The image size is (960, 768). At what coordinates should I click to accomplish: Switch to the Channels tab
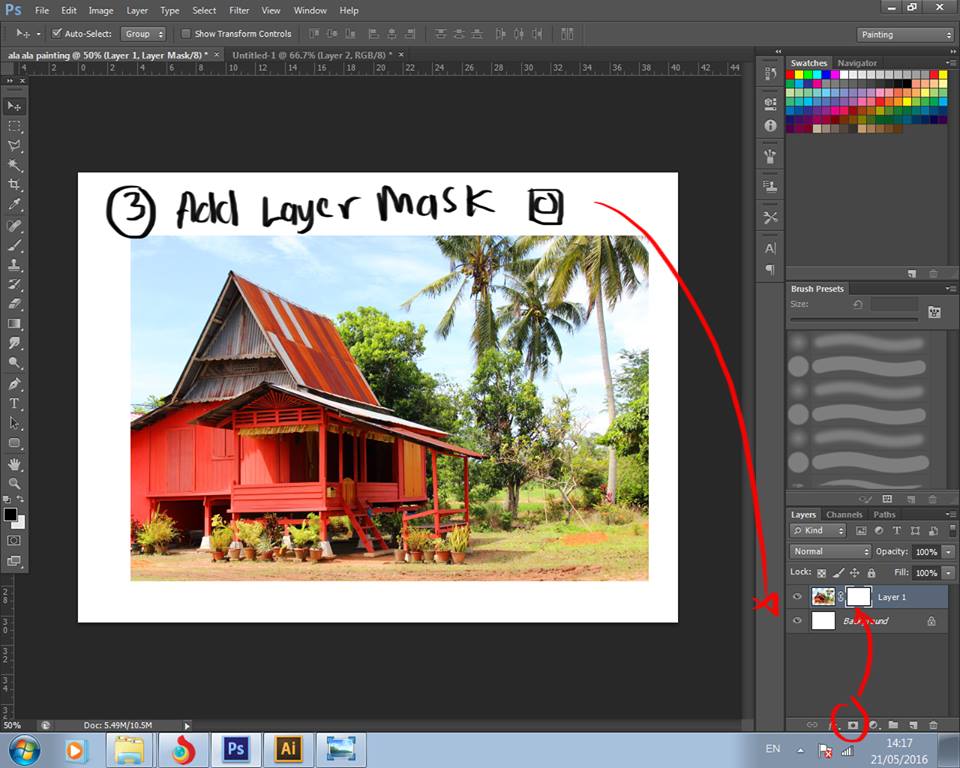pyautogui.click(x=844, y=515)
